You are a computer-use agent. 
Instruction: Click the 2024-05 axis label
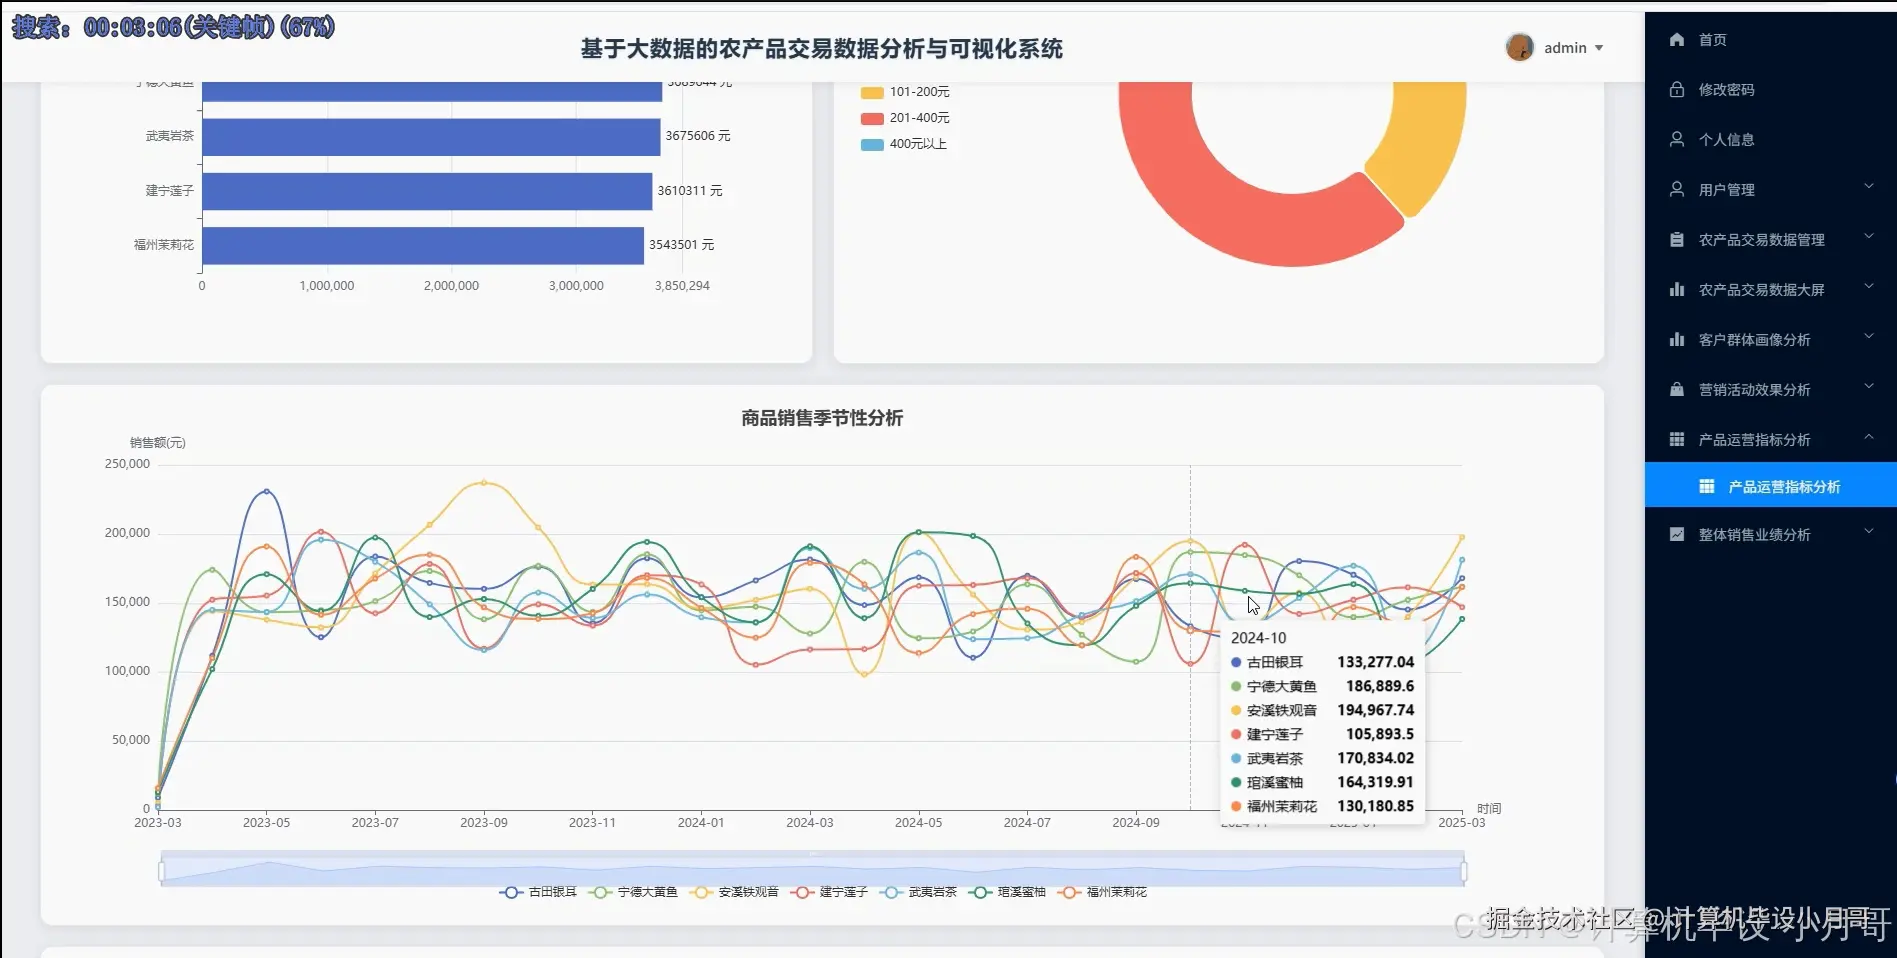918,823
